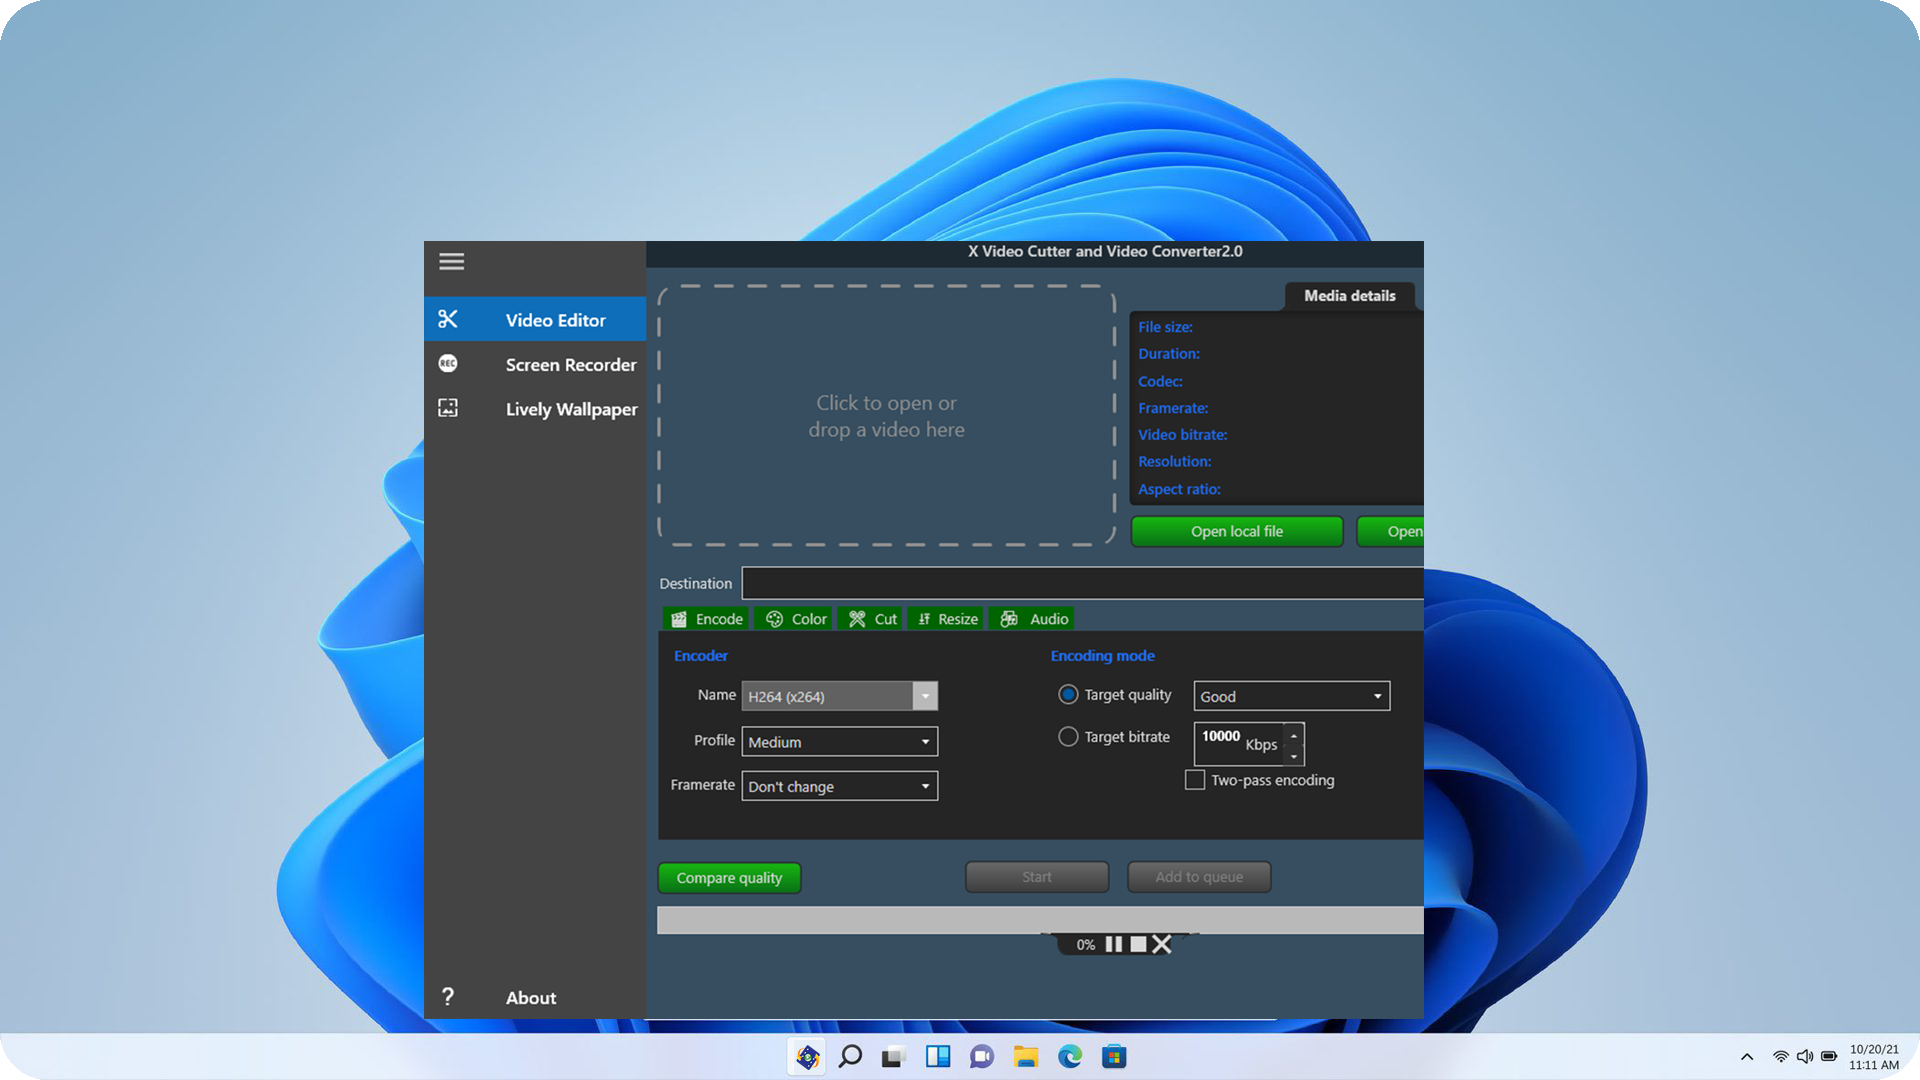Click the Open local file button
Screen dimensions: 1920x1080
point(1236,532)
